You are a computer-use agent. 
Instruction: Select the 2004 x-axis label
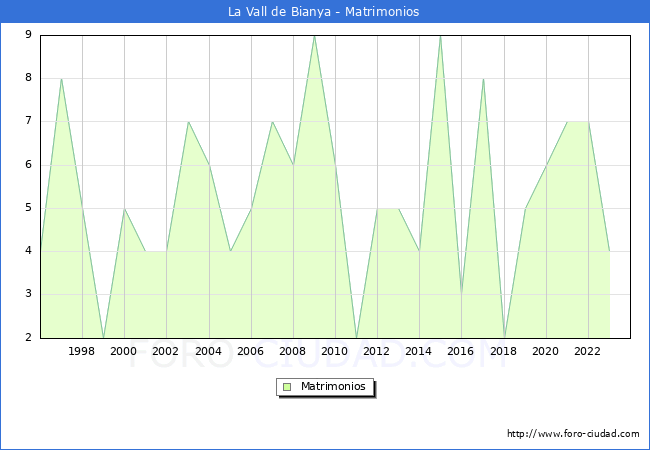pyautogui.click(x=209, y=351)
